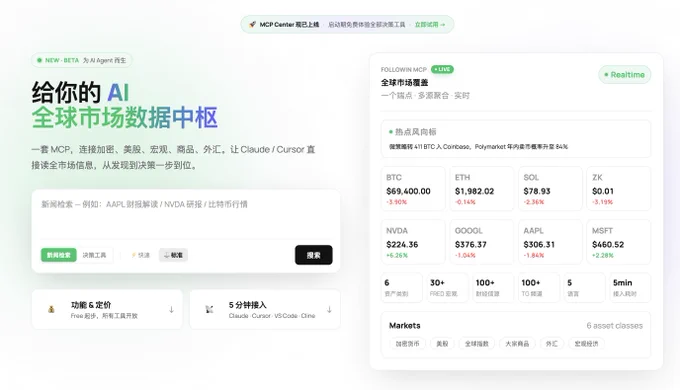Enable the 快速 speed option
Screen dimensions: 680x390
(x=141, y=255)
